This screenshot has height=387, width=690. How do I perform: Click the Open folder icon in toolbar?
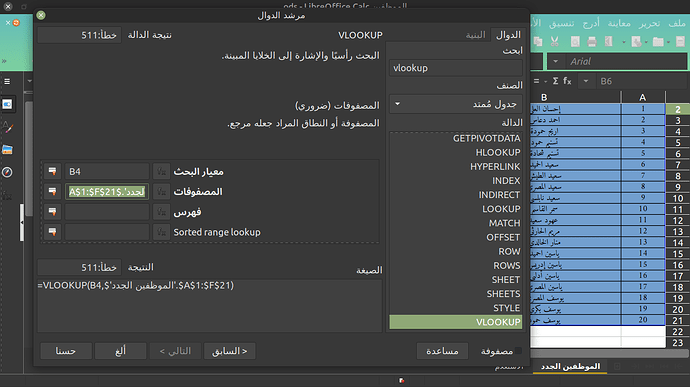point(658,42)
